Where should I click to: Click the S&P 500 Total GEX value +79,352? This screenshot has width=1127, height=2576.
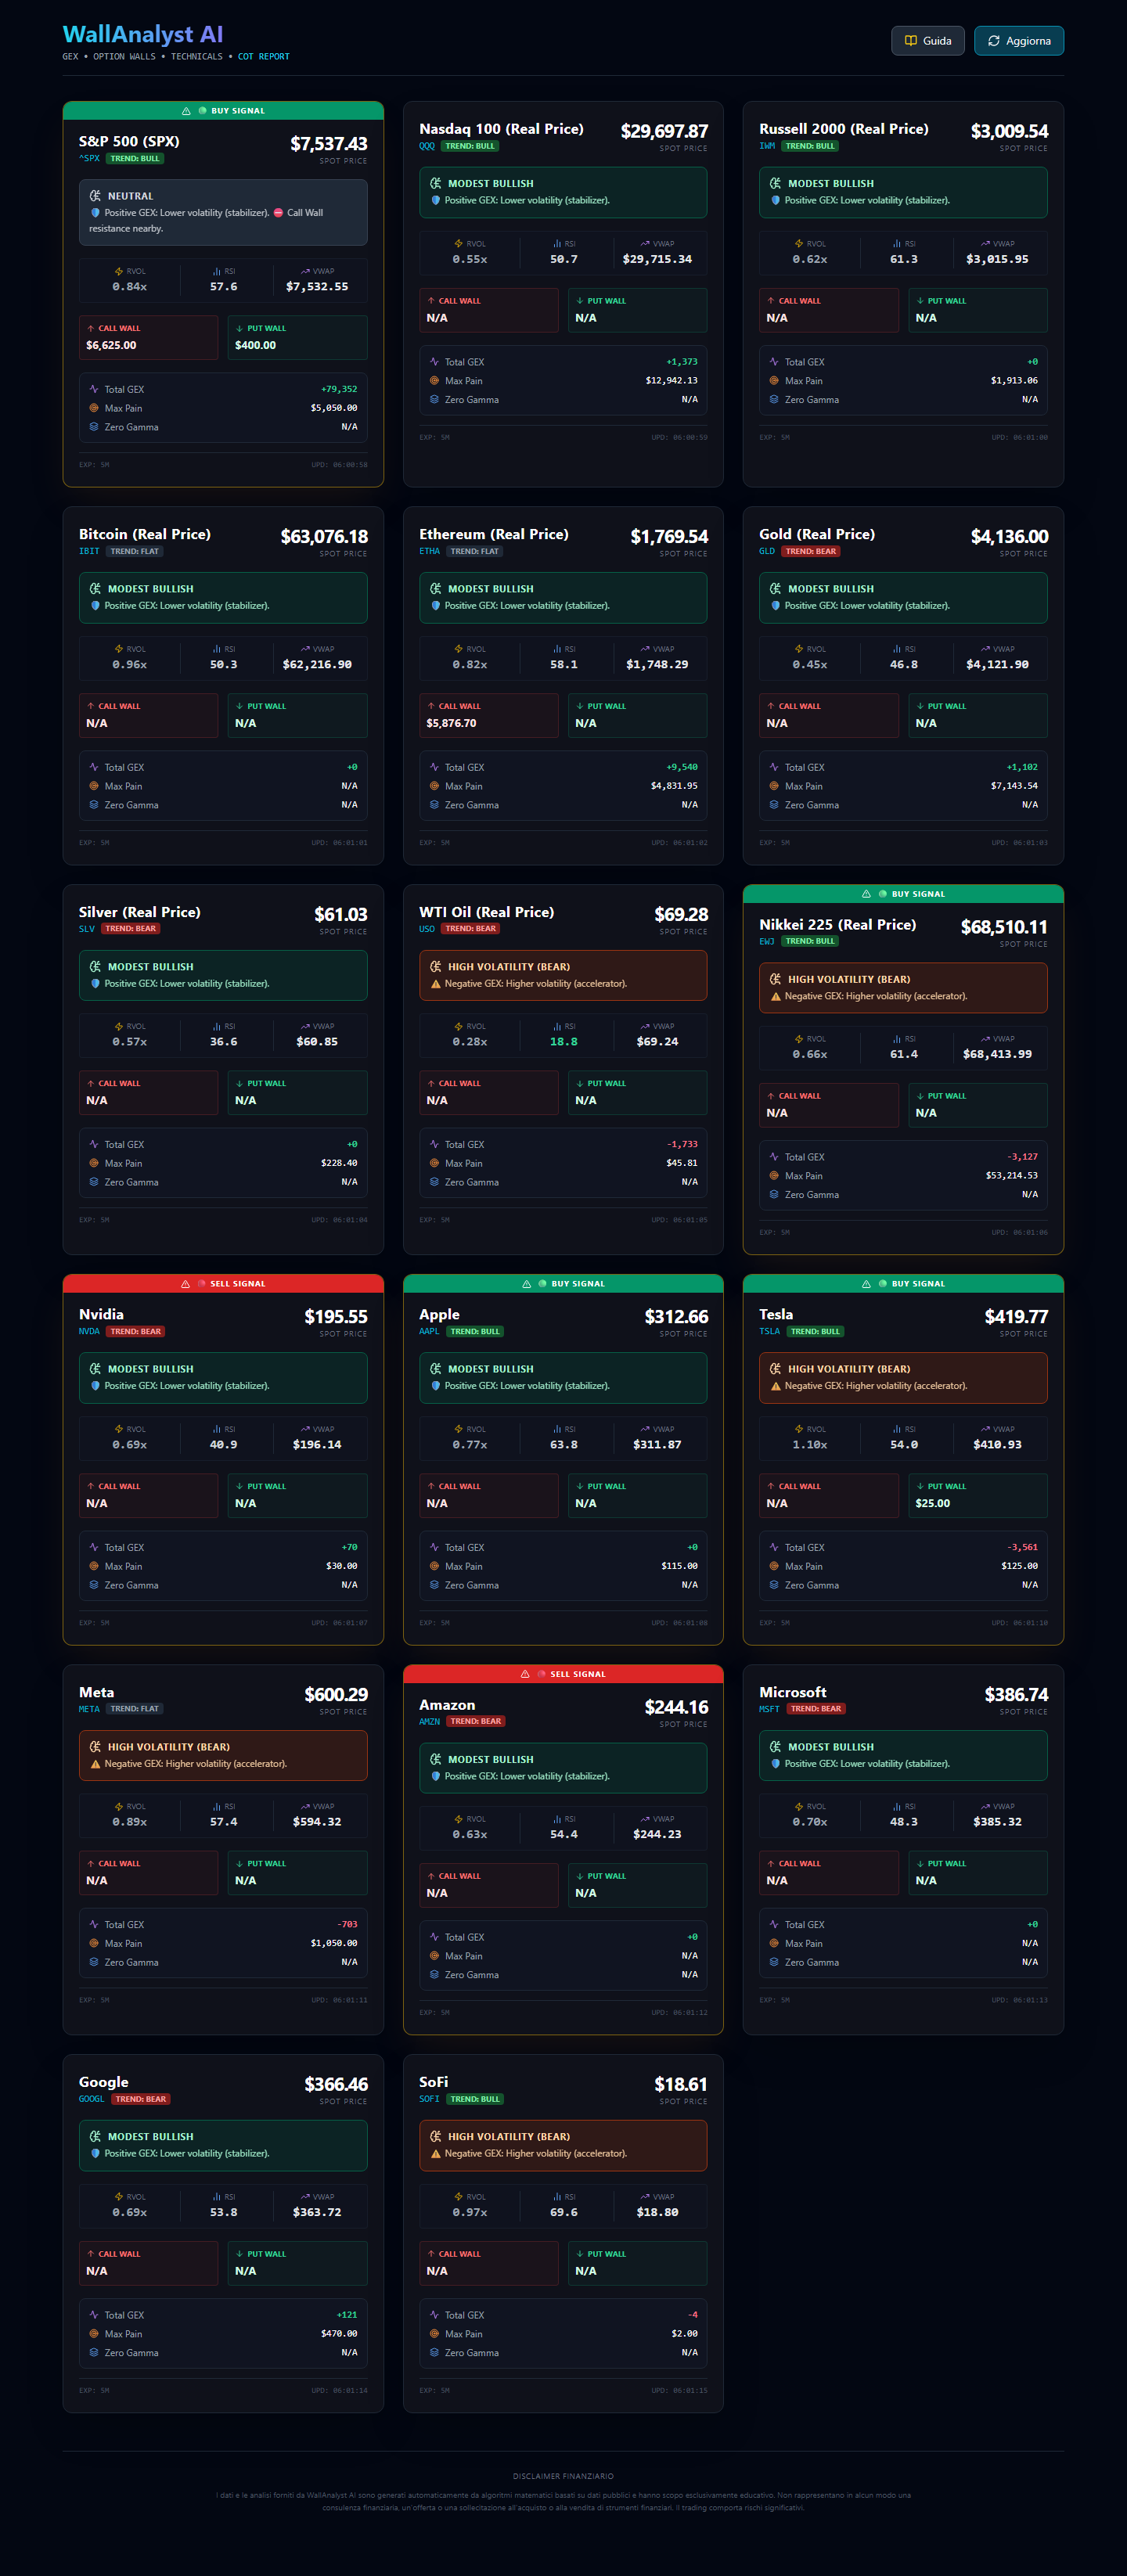[339, 390]
